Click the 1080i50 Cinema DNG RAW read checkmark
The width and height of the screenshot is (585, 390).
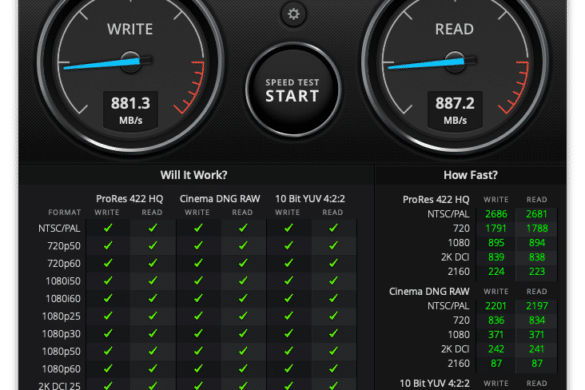(243, 280)
